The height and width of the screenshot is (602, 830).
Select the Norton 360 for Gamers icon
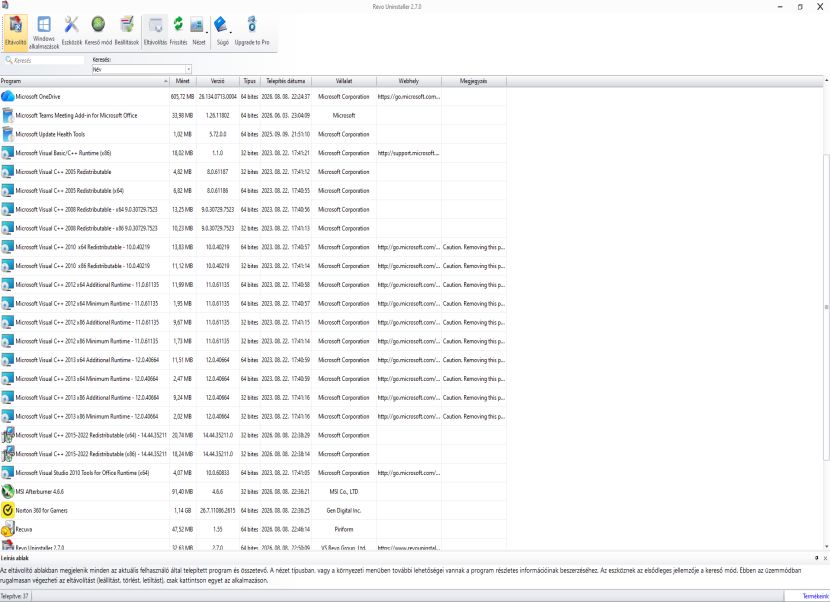pyautogui.click(x=7, y=510)
